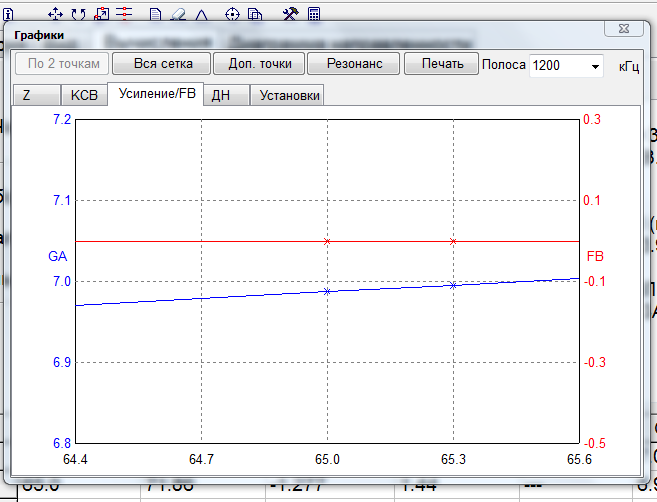Viewport: 657px width, 502px height.
Task: Click the scale/resize toolbar icon
Action: 101,14
